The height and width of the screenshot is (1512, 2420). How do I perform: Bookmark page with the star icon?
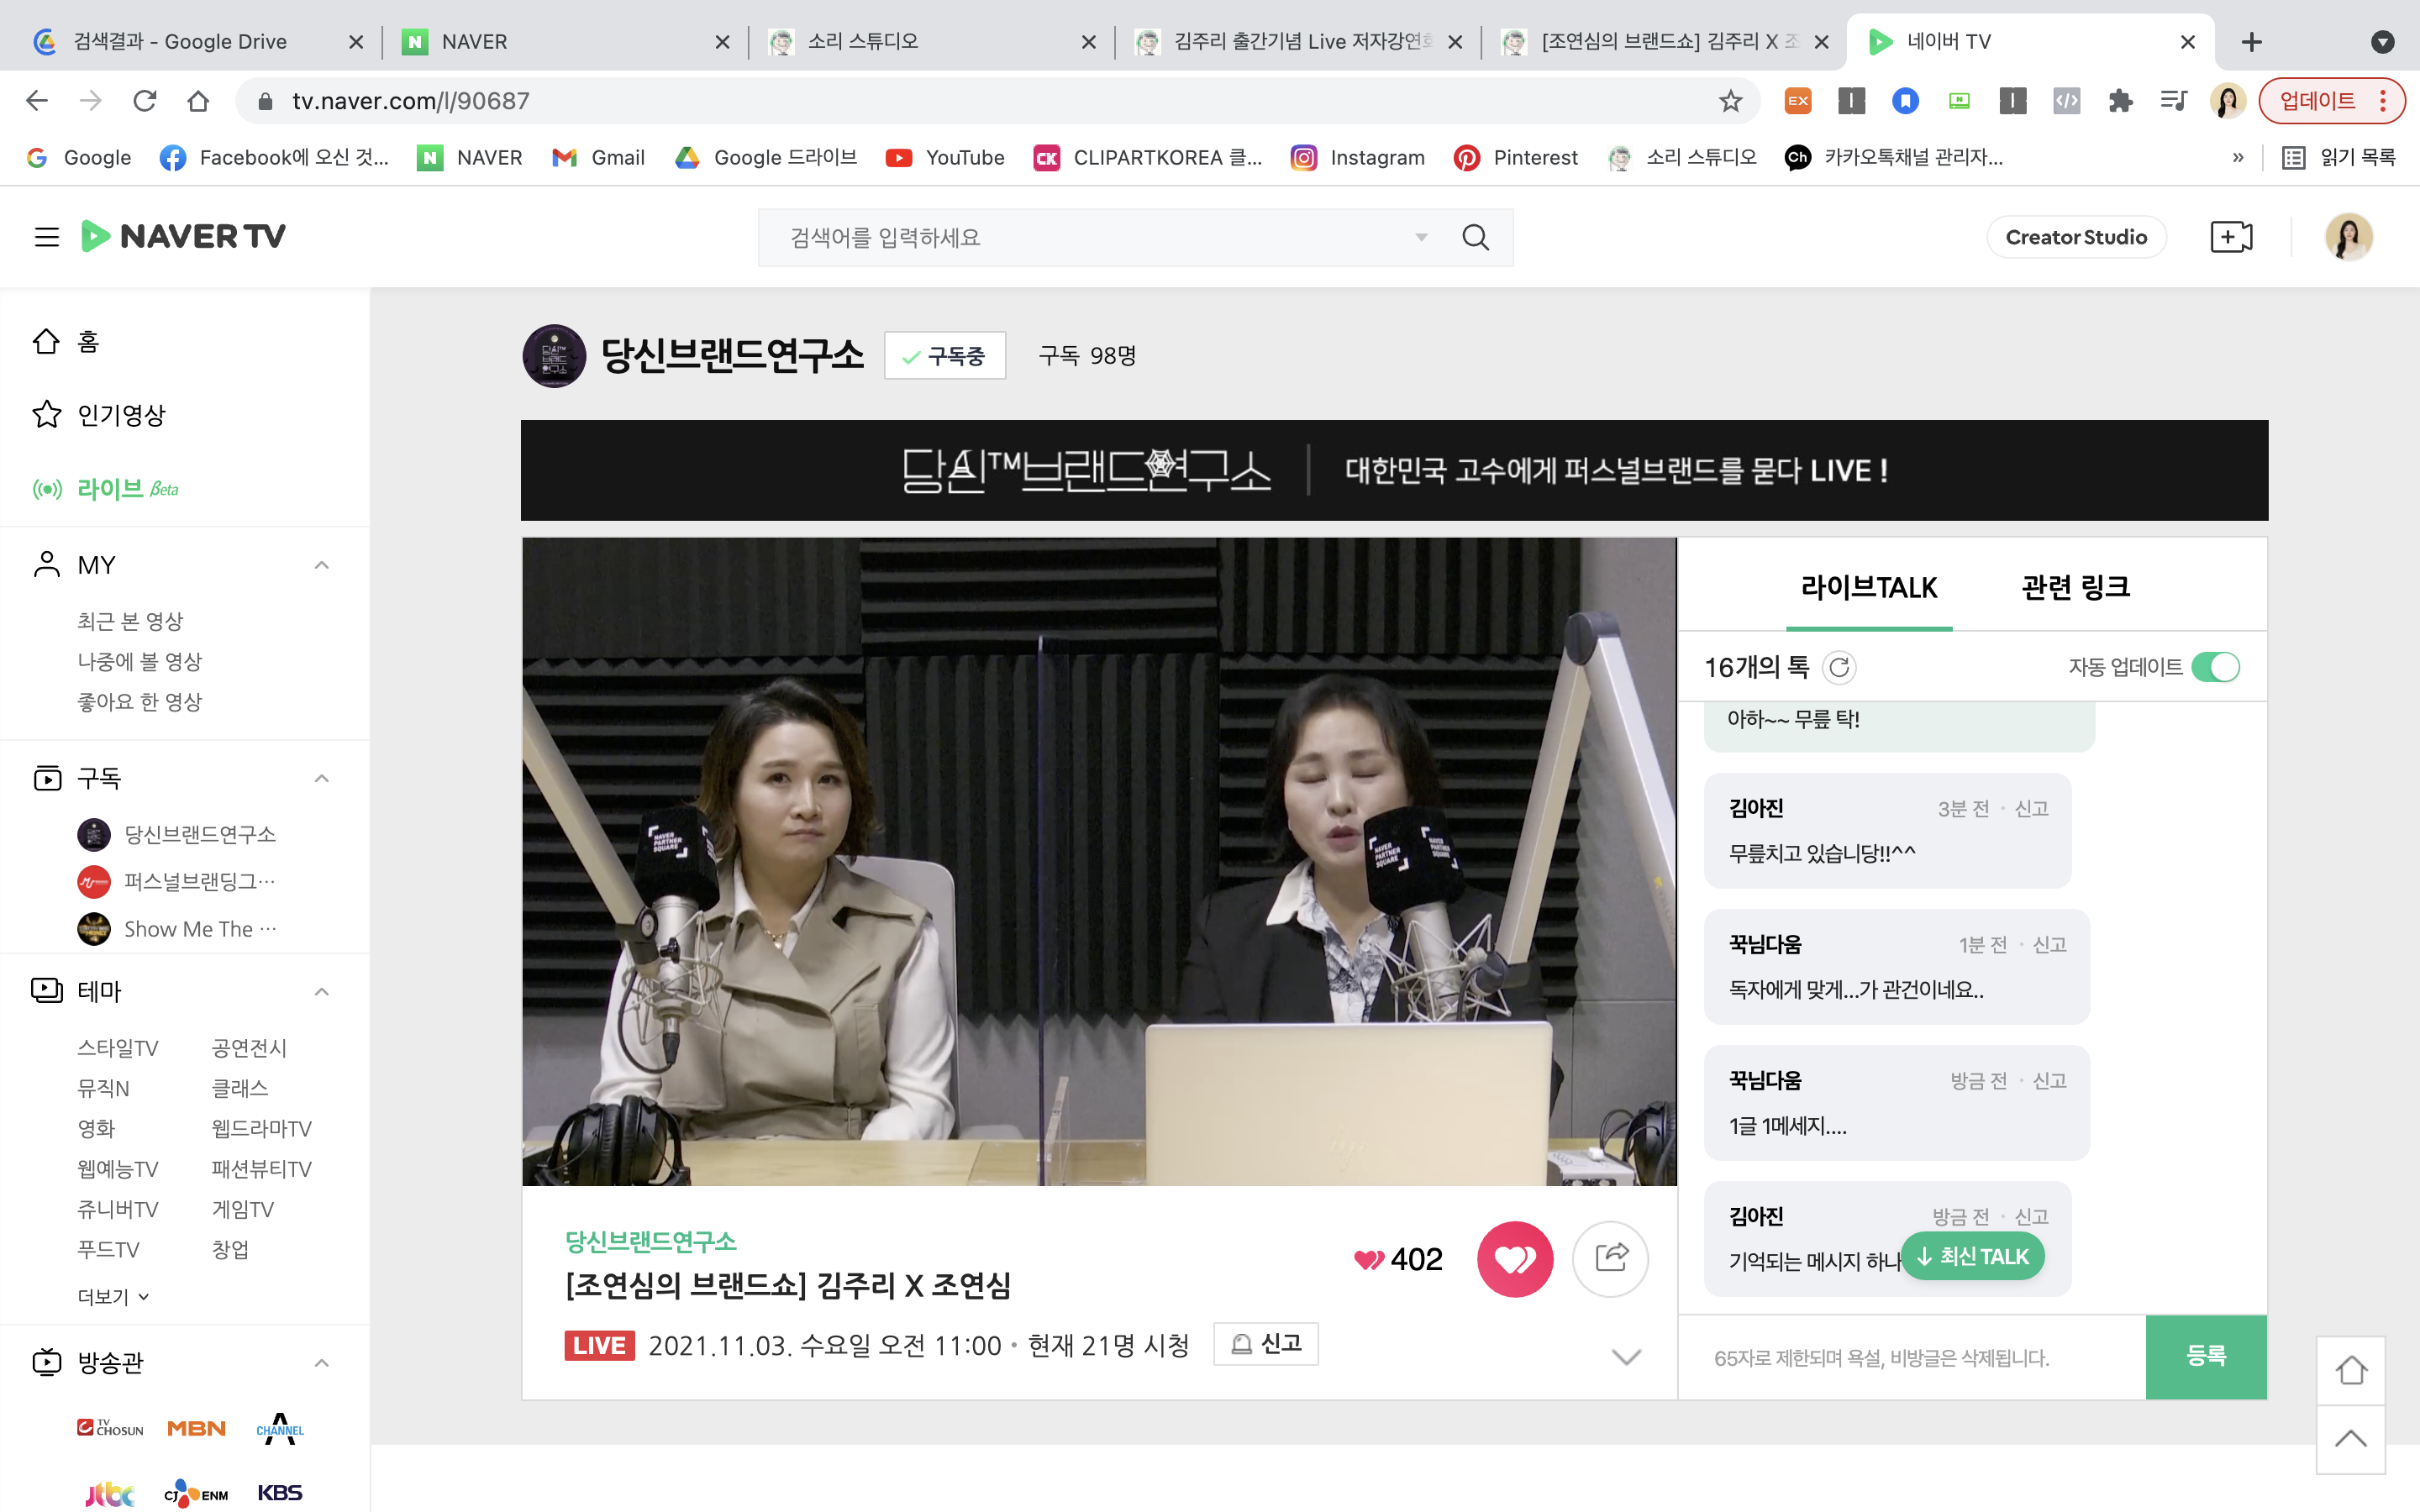[1730, 101]
